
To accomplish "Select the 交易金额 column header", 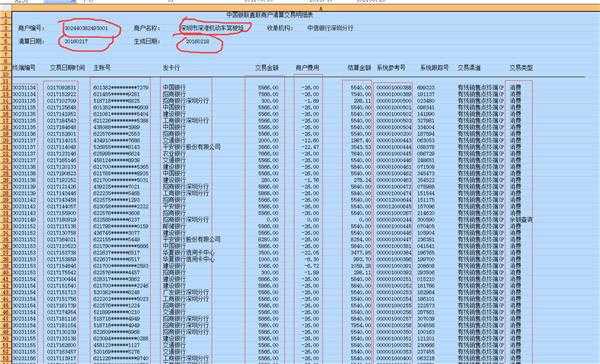I will pos(267,68).
